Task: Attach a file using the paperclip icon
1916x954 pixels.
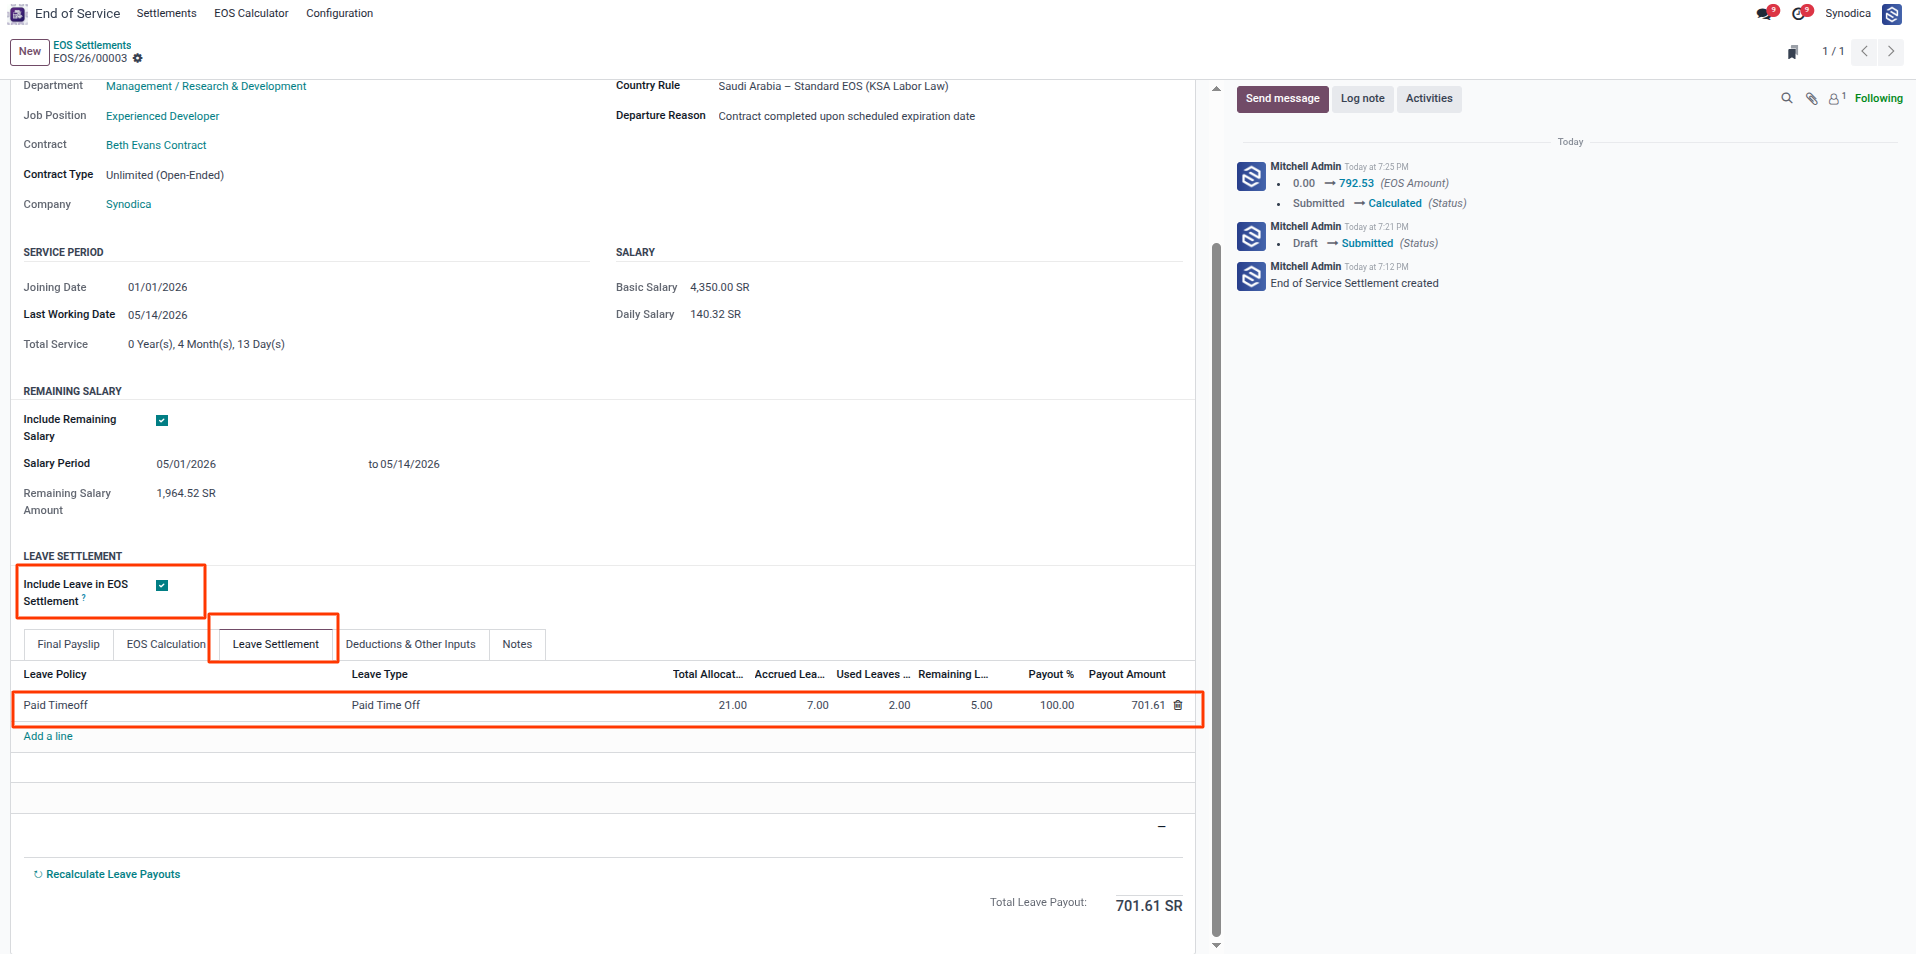Action: pyautogui.click(x=1811, y=98)
